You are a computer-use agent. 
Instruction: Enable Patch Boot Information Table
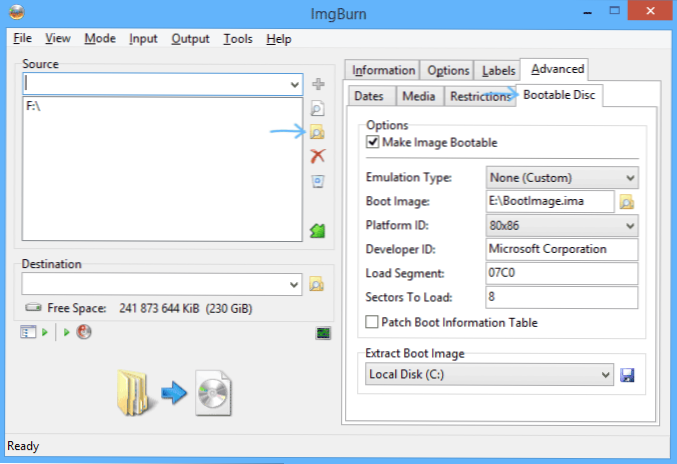pyautogui.click(x=372, y=322)
